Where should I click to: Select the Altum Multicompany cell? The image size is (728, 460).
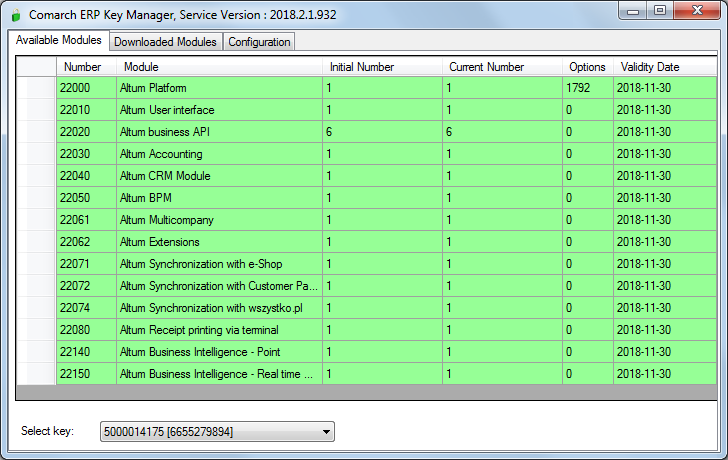[x=219, y=220]
